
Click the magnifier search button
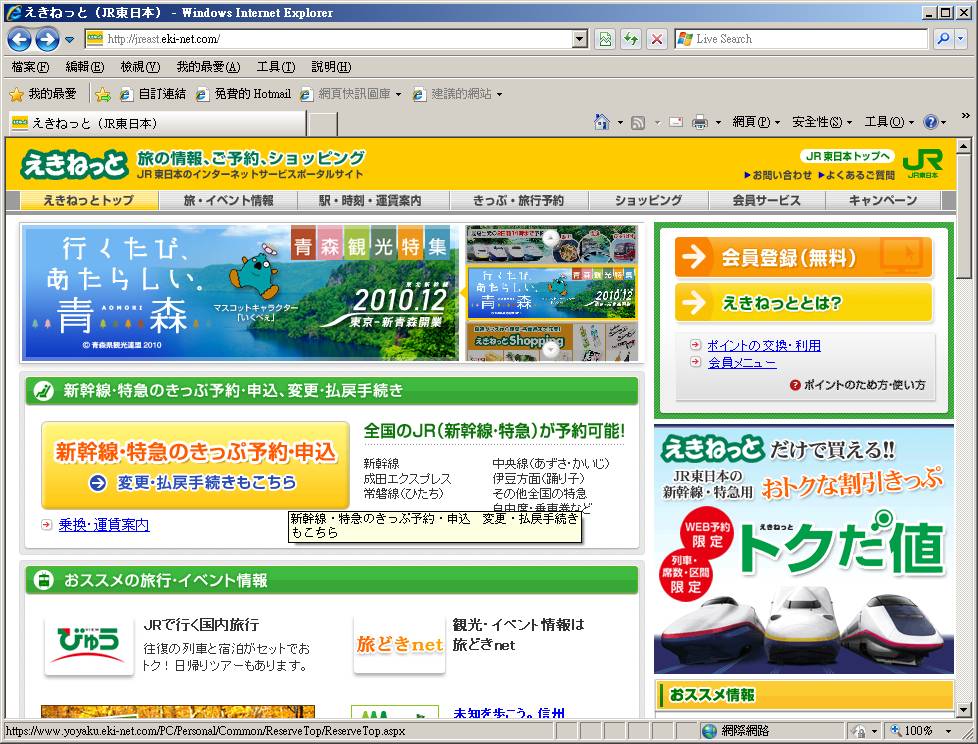pos(943,39)
